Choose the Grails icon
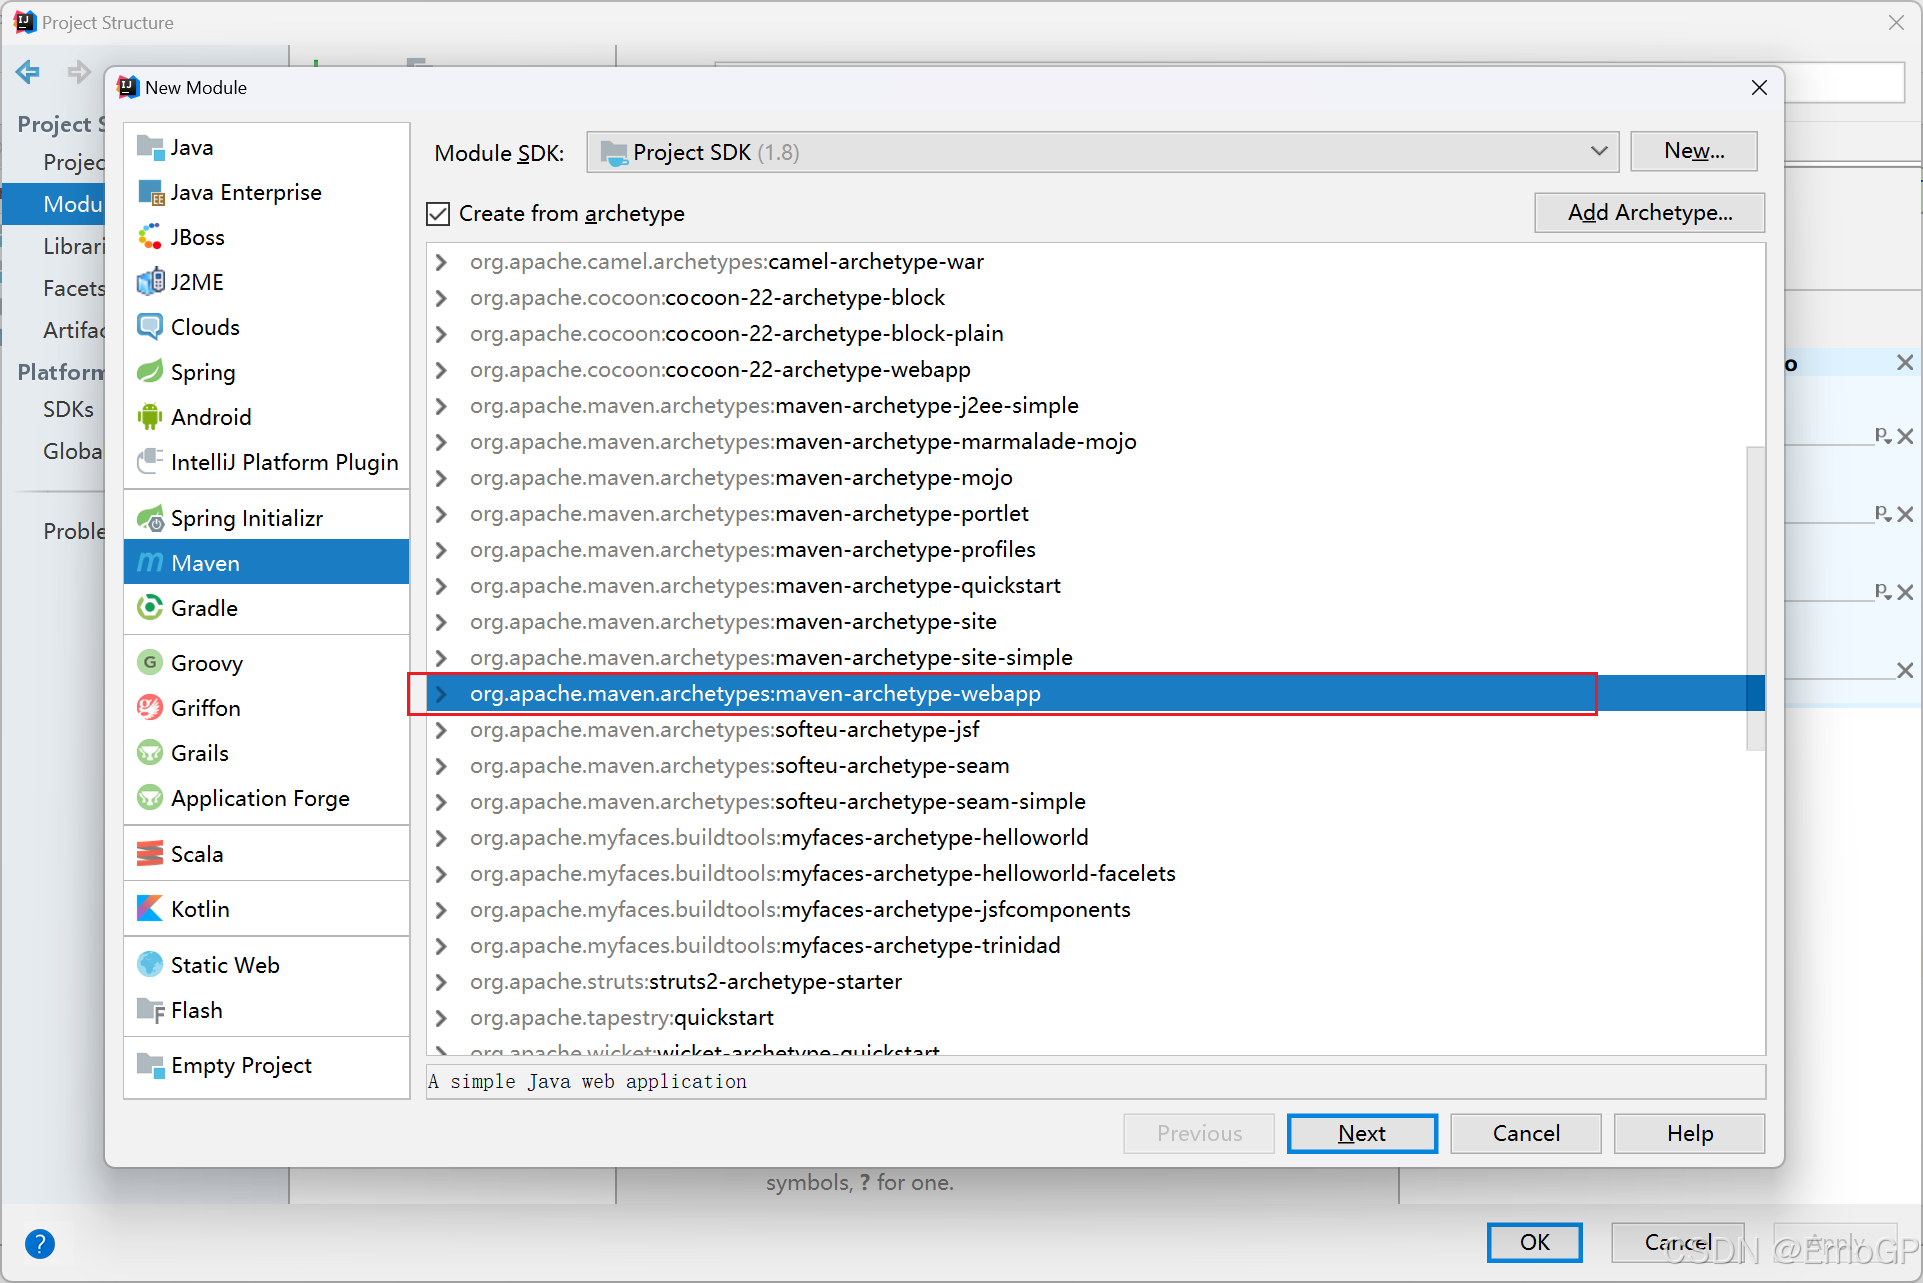The image size is (1923, 1283). [x=150, y=753]
